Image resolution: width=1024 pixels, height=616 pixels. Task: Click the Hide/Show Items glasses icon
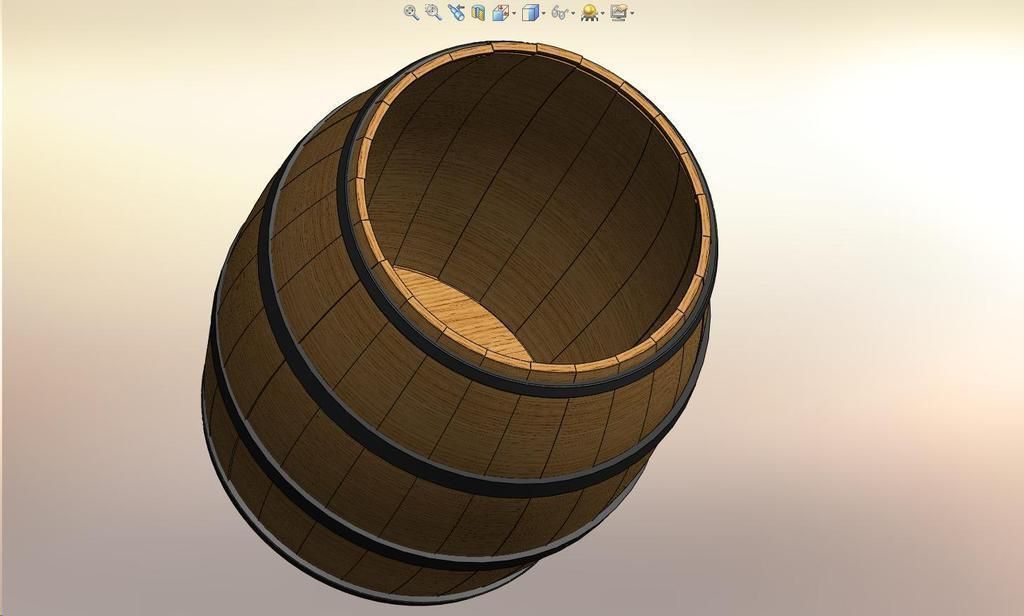click(x=560, y=12)
